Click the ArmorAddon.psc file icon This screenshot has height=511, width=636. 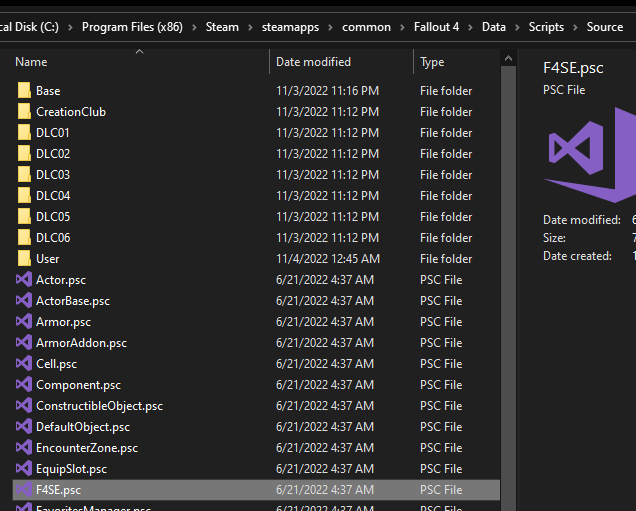[x=24, y=343]
